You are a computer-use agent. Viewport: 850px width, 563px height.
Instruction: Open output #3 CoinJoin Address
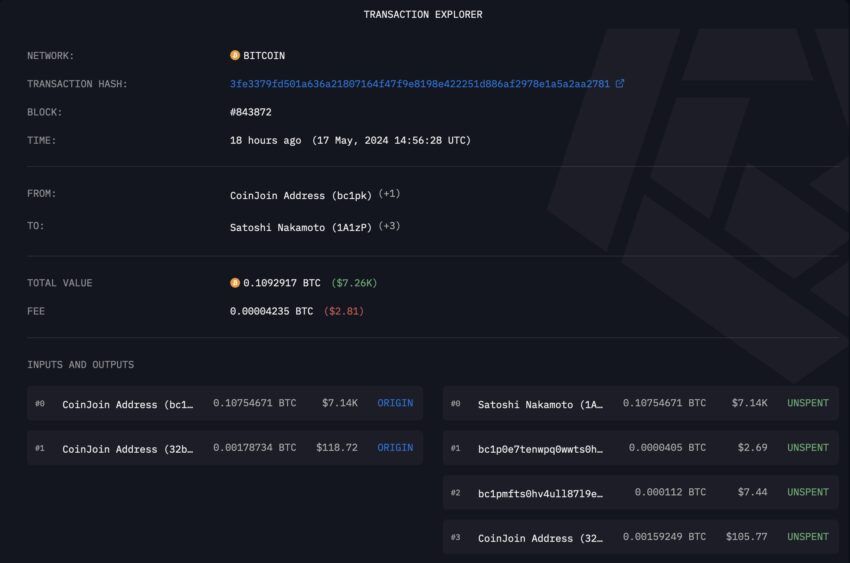tap(540, 538)
